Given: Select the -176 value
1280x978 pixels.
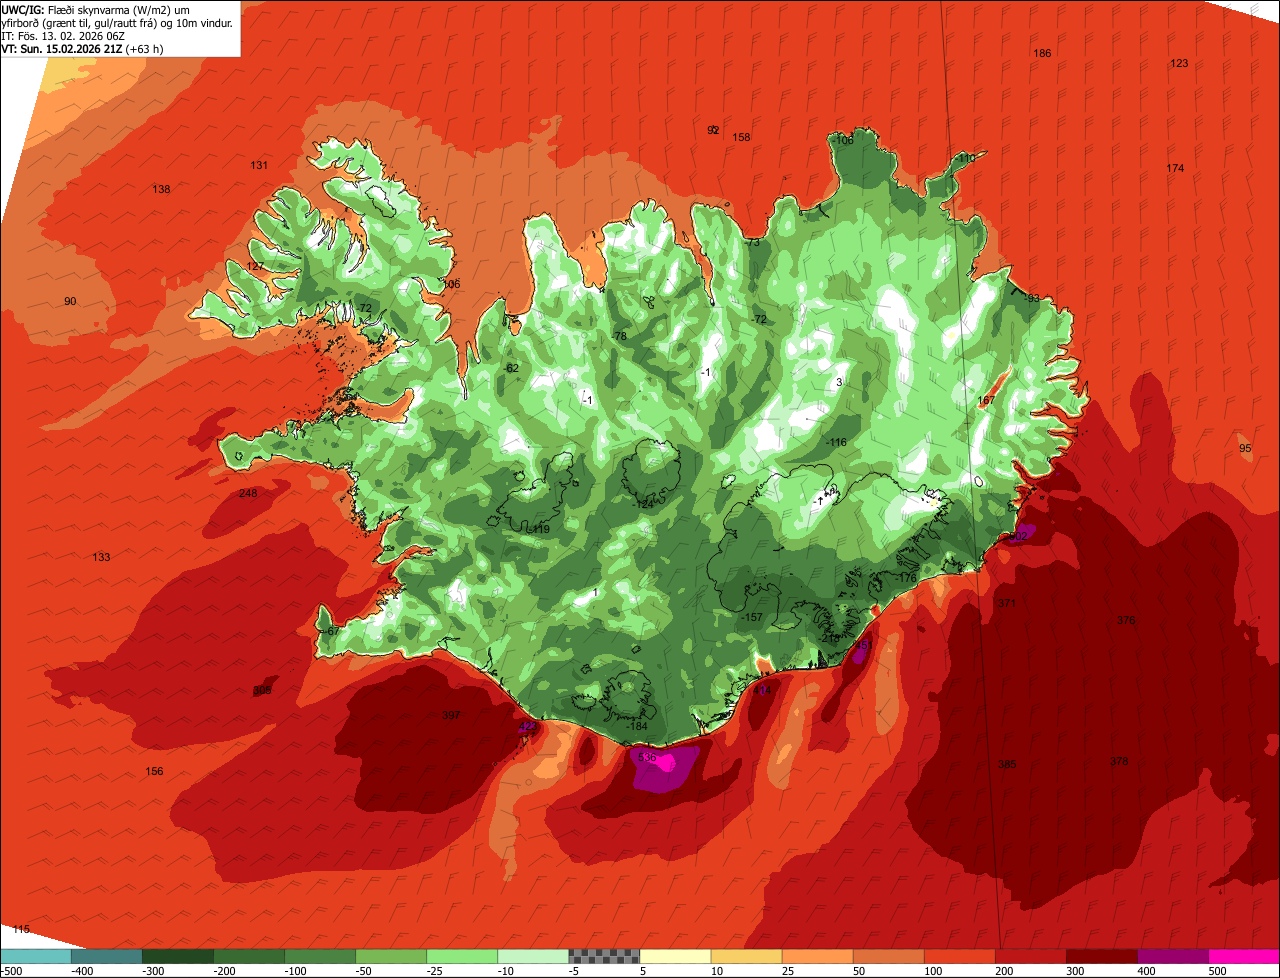Looking at the screenshot, I should tap(906, 578).
